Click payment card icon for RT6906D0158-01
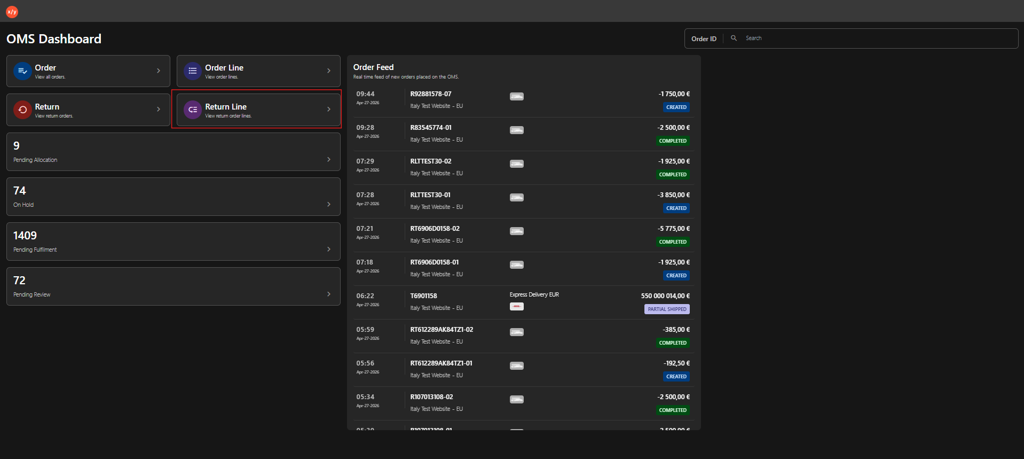Screen dimensions: 1024x459 click(517, 265)
